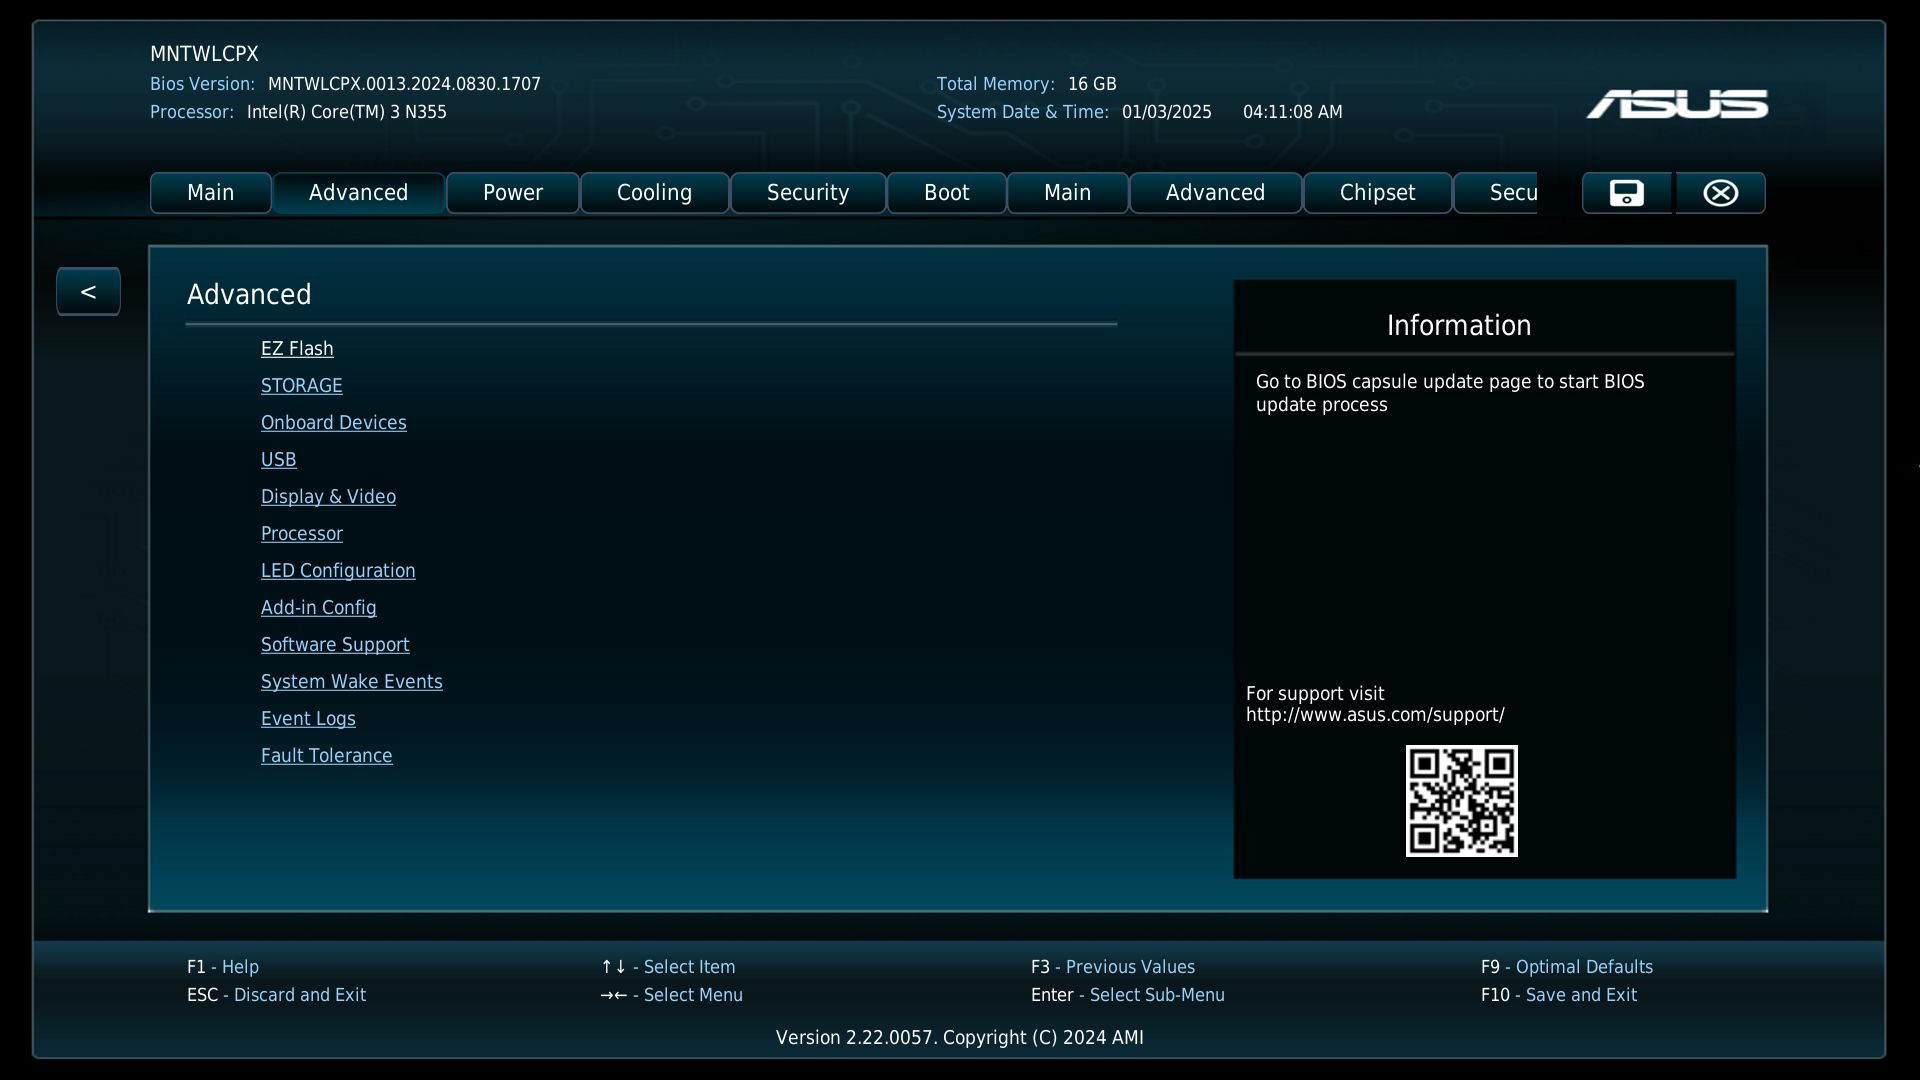Open Onboard Devices settings
The image size is (1920, 1080).
click(x=333, y=423)
